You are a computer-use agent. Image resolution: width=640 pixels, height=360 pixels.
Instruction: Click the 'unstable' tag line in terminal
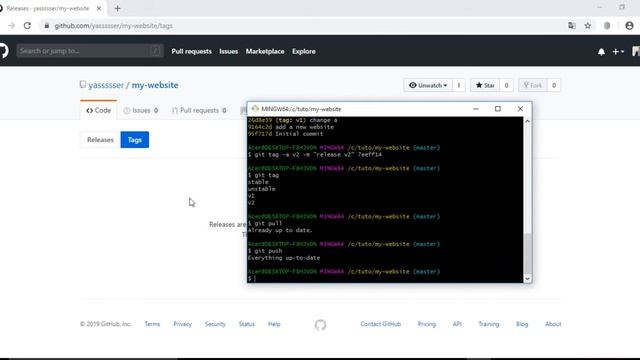[262, 189]
